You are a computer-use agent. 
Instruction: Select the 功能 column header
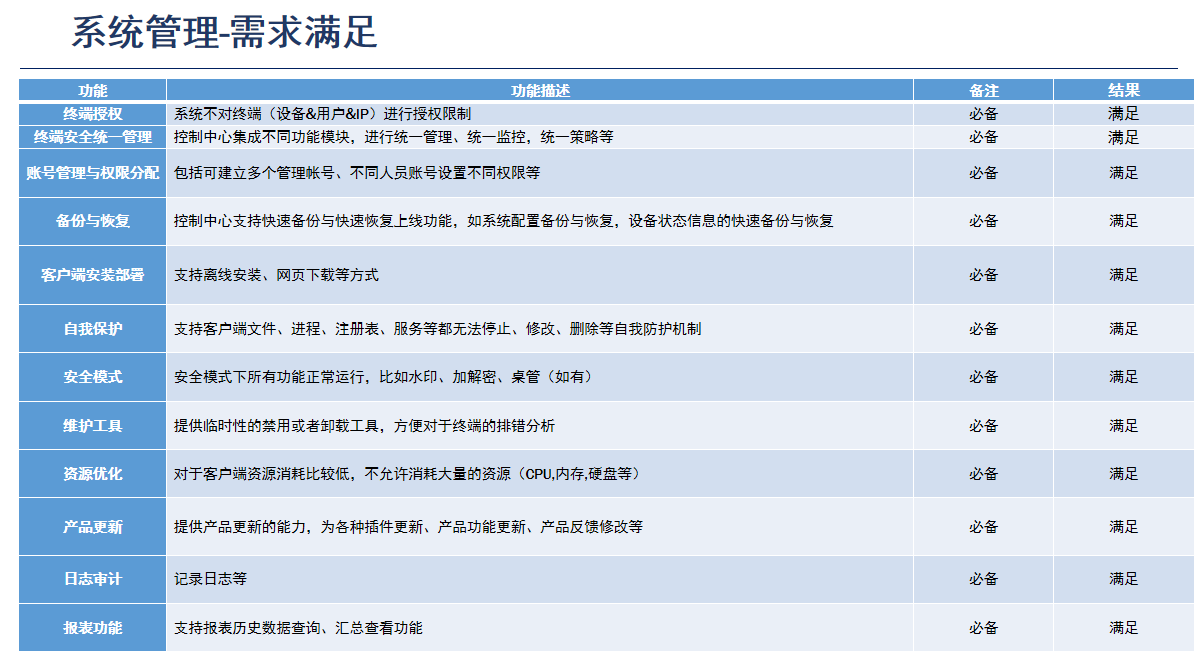pyautogui.click(x=93, y=90)
